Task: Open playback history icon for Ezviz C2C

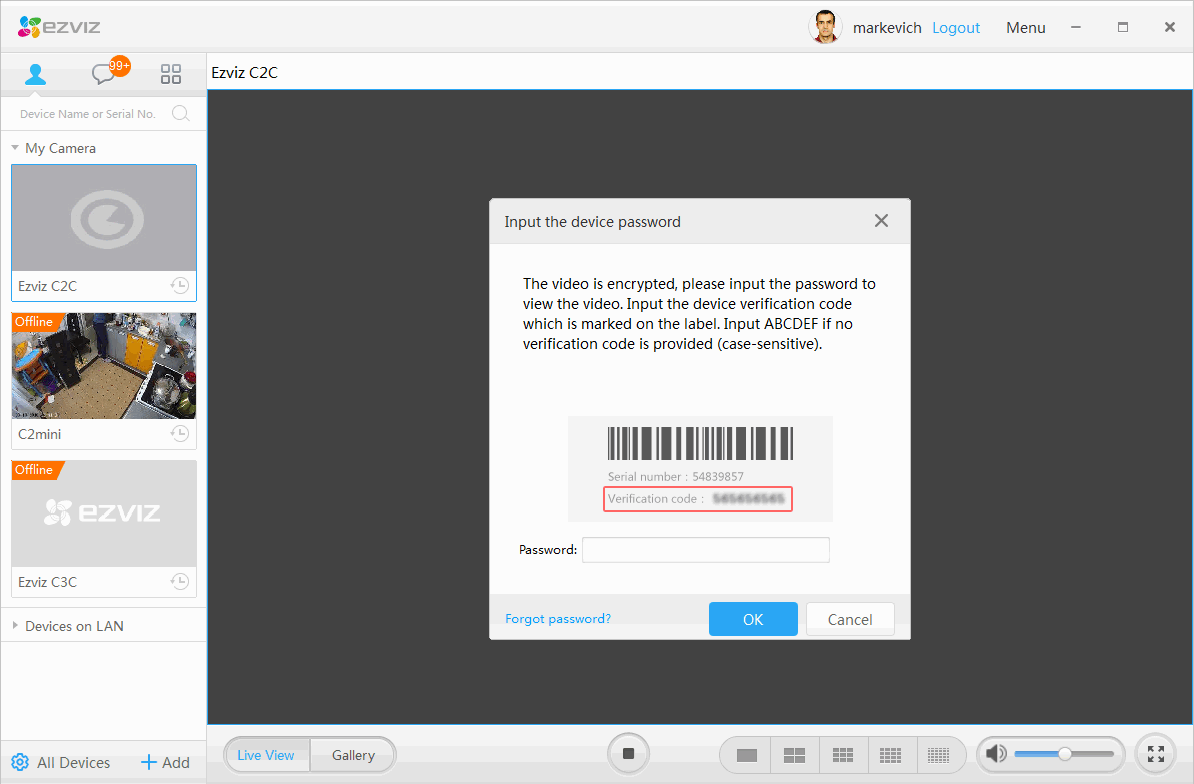Action: click(x=180, y=285)
